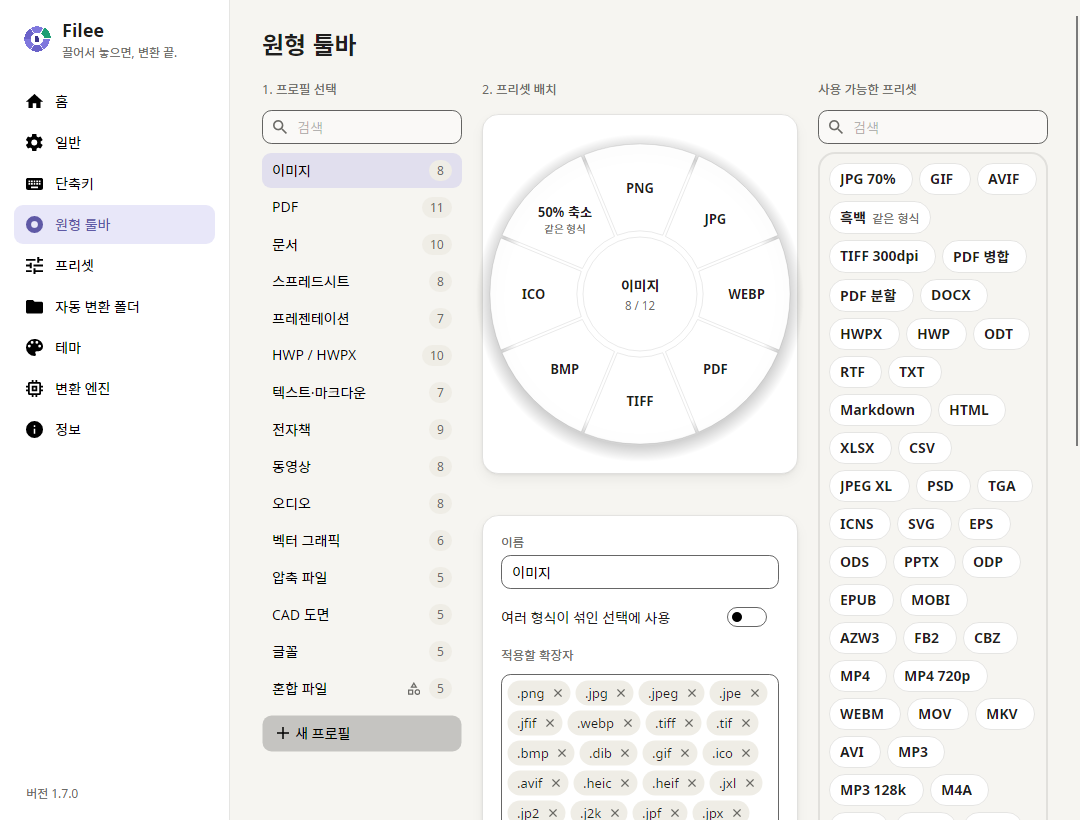This screenshot has height=820, width=1080.
Task: Click the circle icon beside 원형 툴바
Action: point(34,224)
